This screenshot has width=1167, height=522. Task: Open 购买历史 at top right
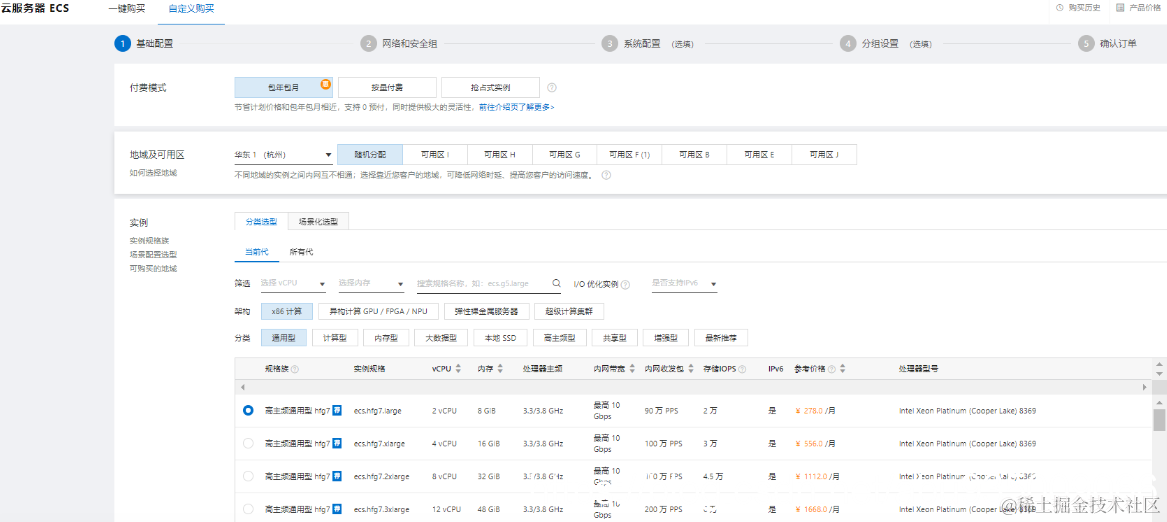[x=1078, y=7]
